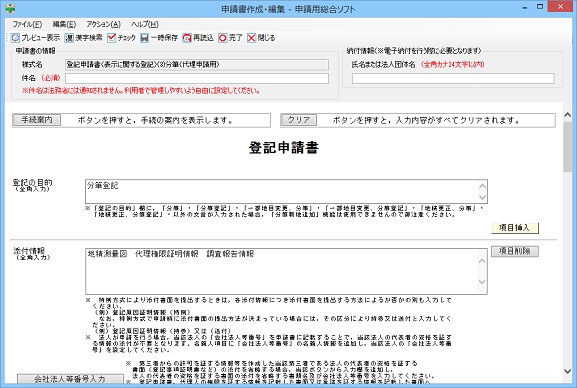Click down arrow of main vertical scrollbar

point(567,371)
